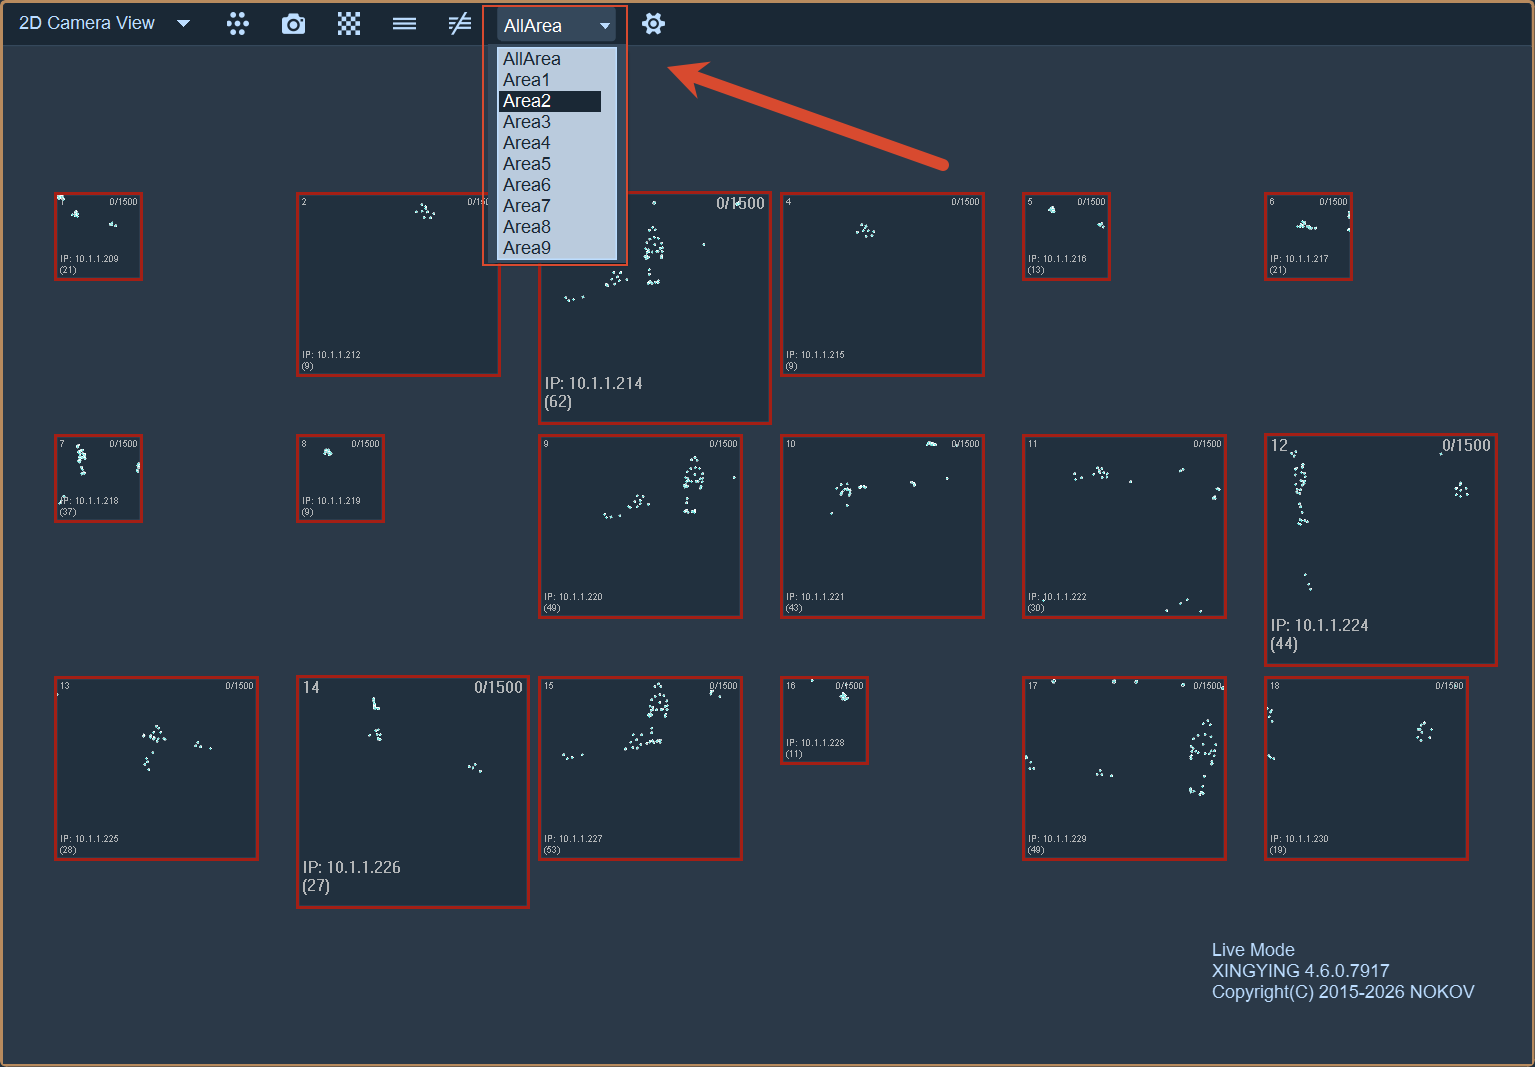The height and width of the screenshot is (1067, 1535).
Task: Open the 2D Camera View dropdown arrow
Action: tap(183, 24)
